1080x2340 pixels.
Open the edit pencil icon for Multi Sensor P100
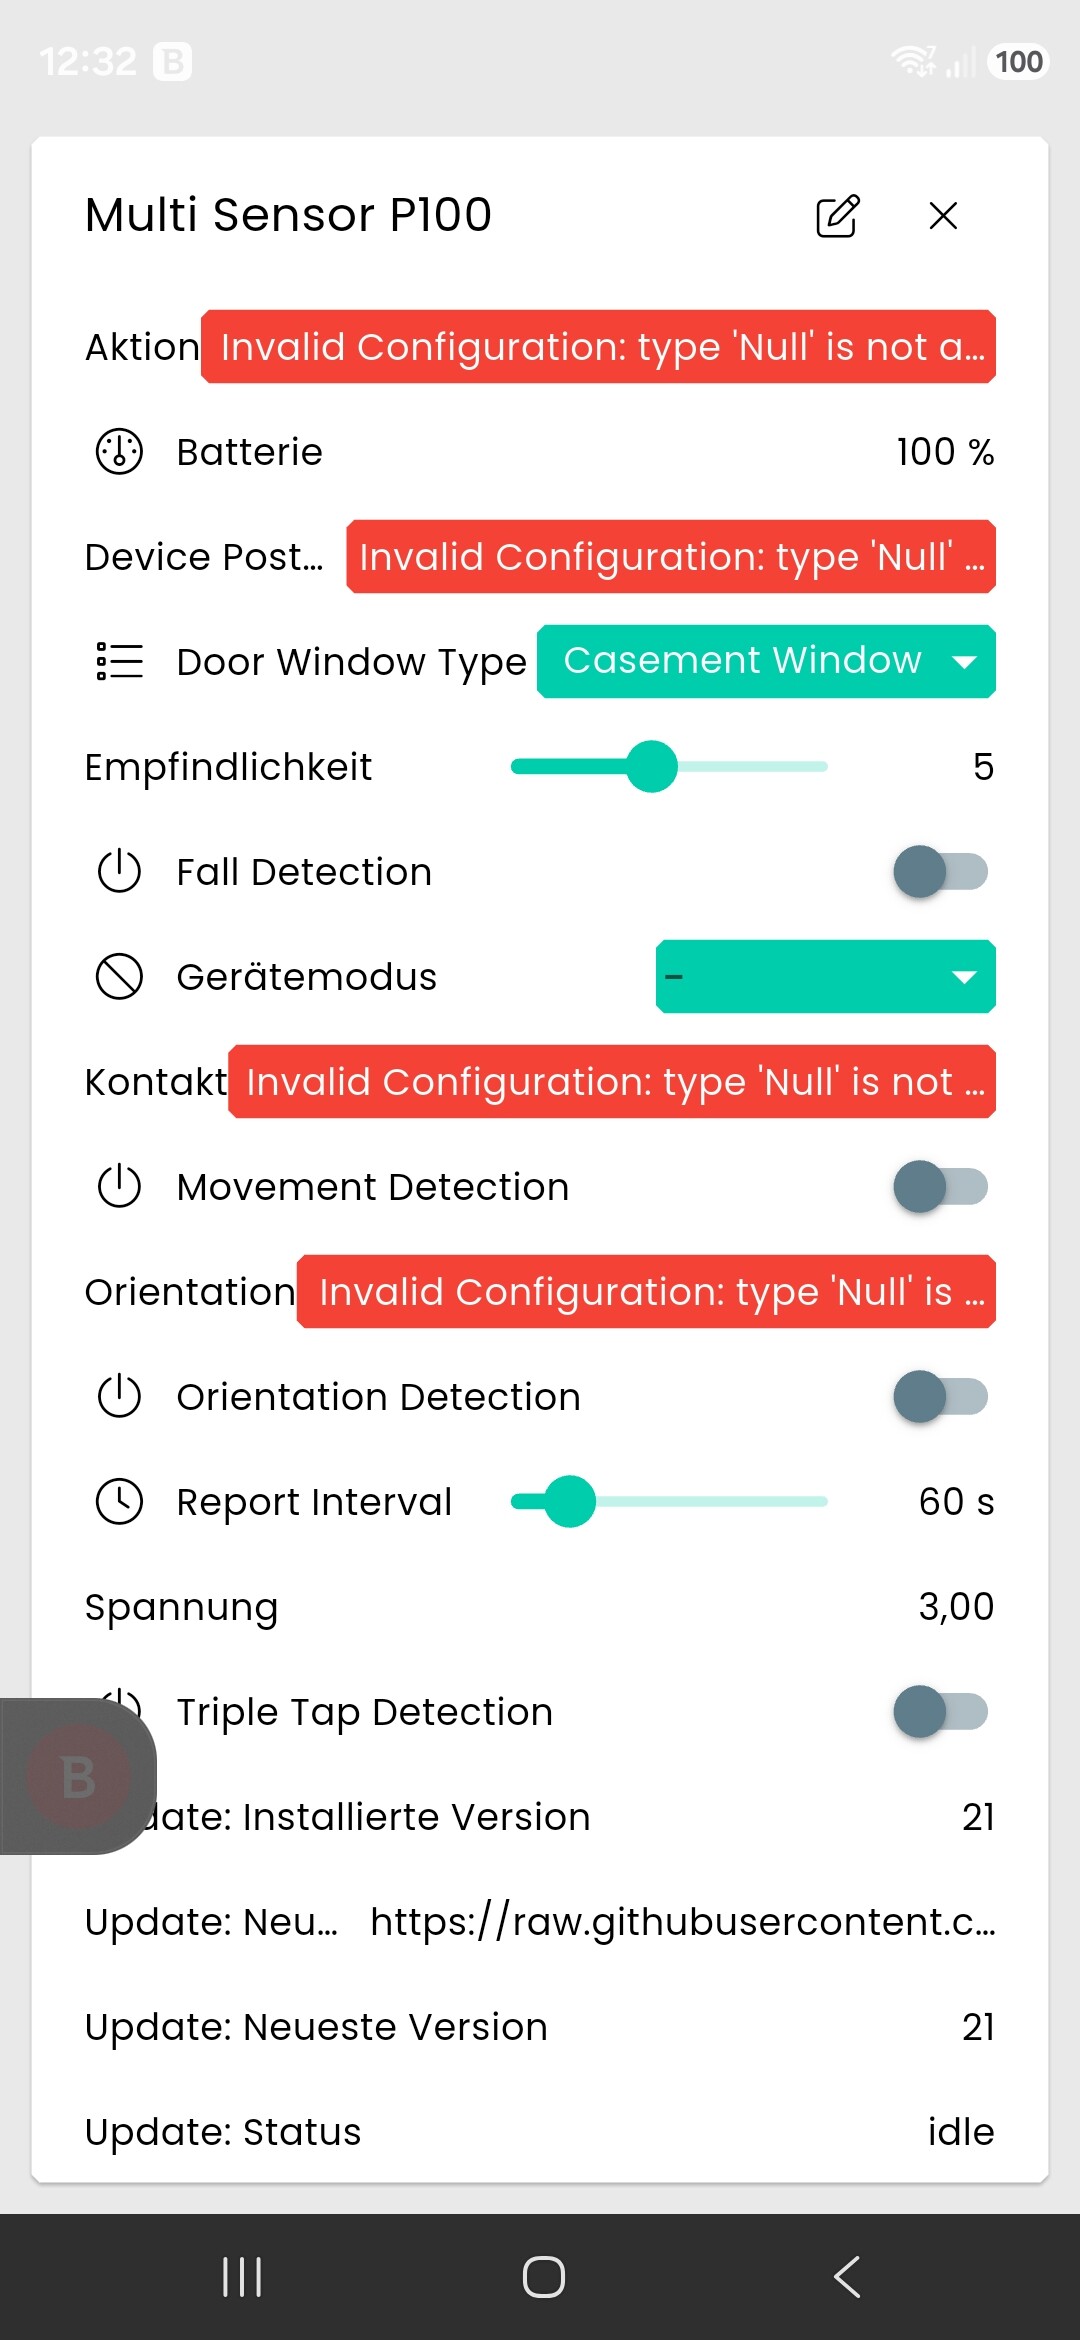tap(837, 215)
